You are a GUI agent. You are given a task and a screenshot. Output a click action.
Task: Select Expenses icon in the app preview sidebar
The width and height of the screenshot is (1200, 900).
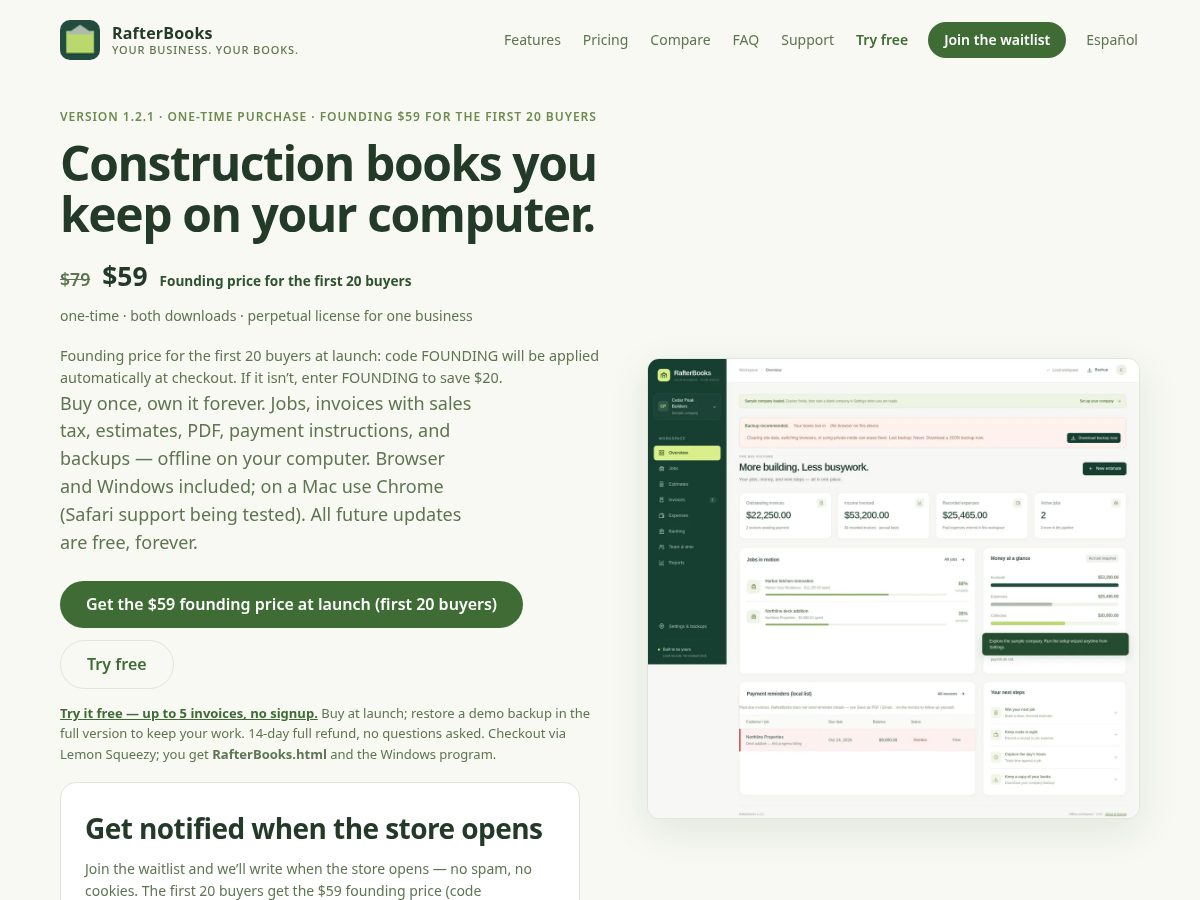point(662,515)
